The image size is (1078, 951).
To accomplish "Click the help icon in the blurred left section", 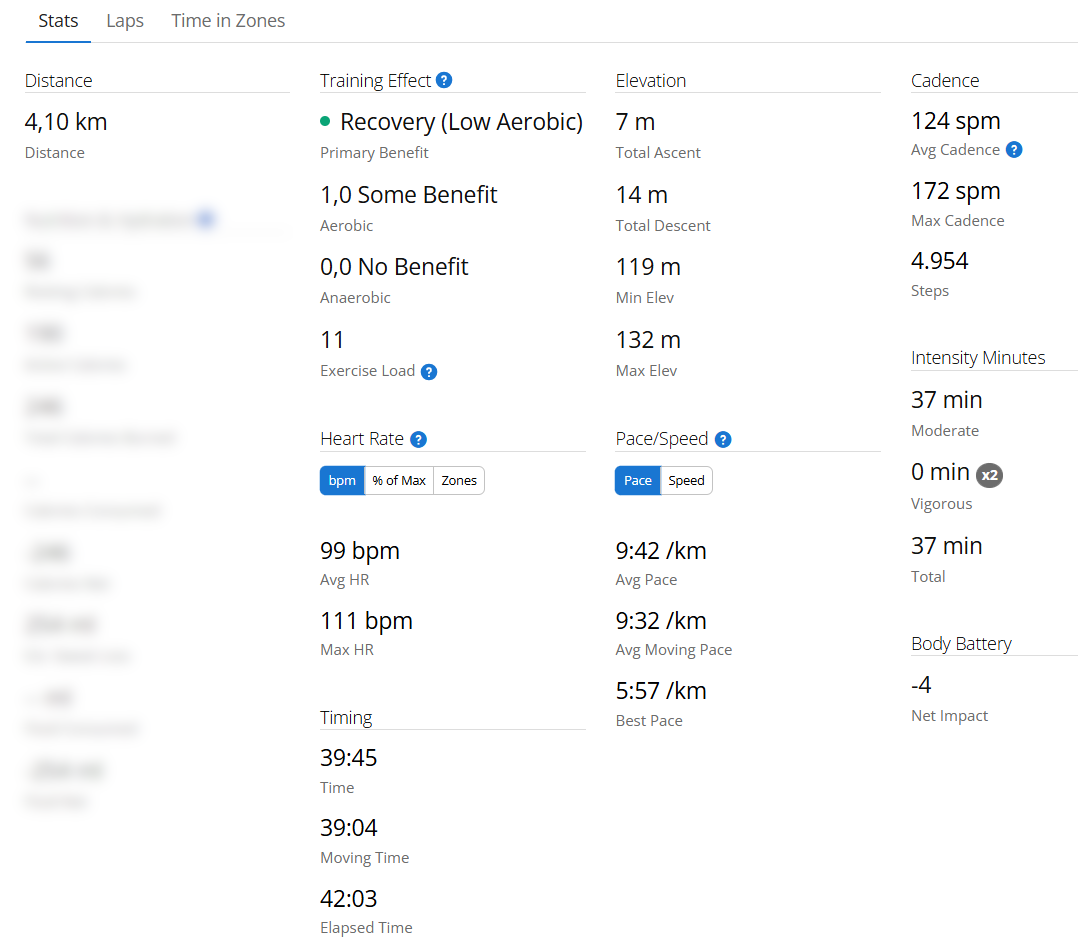I will point(205,219).
